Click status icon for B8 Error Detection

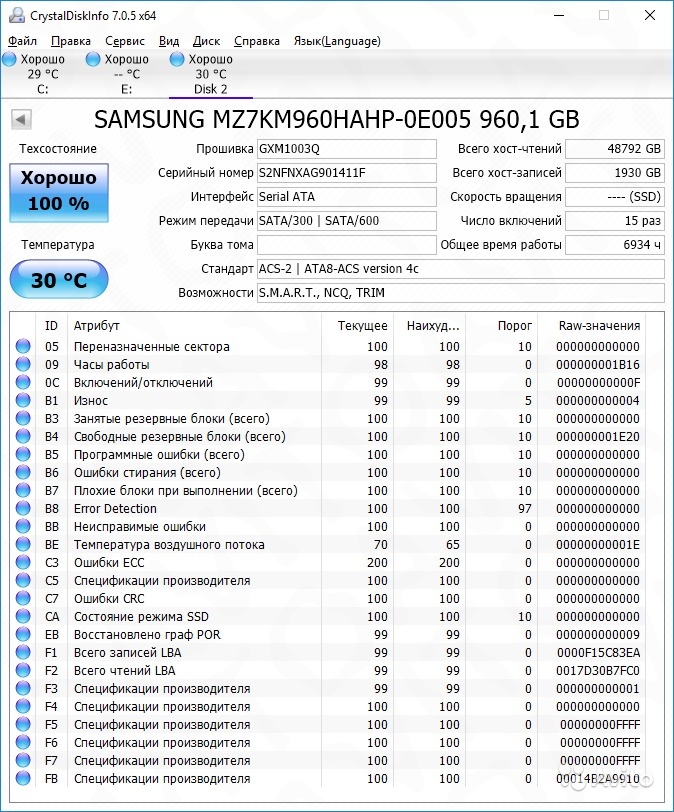point(23,508)
